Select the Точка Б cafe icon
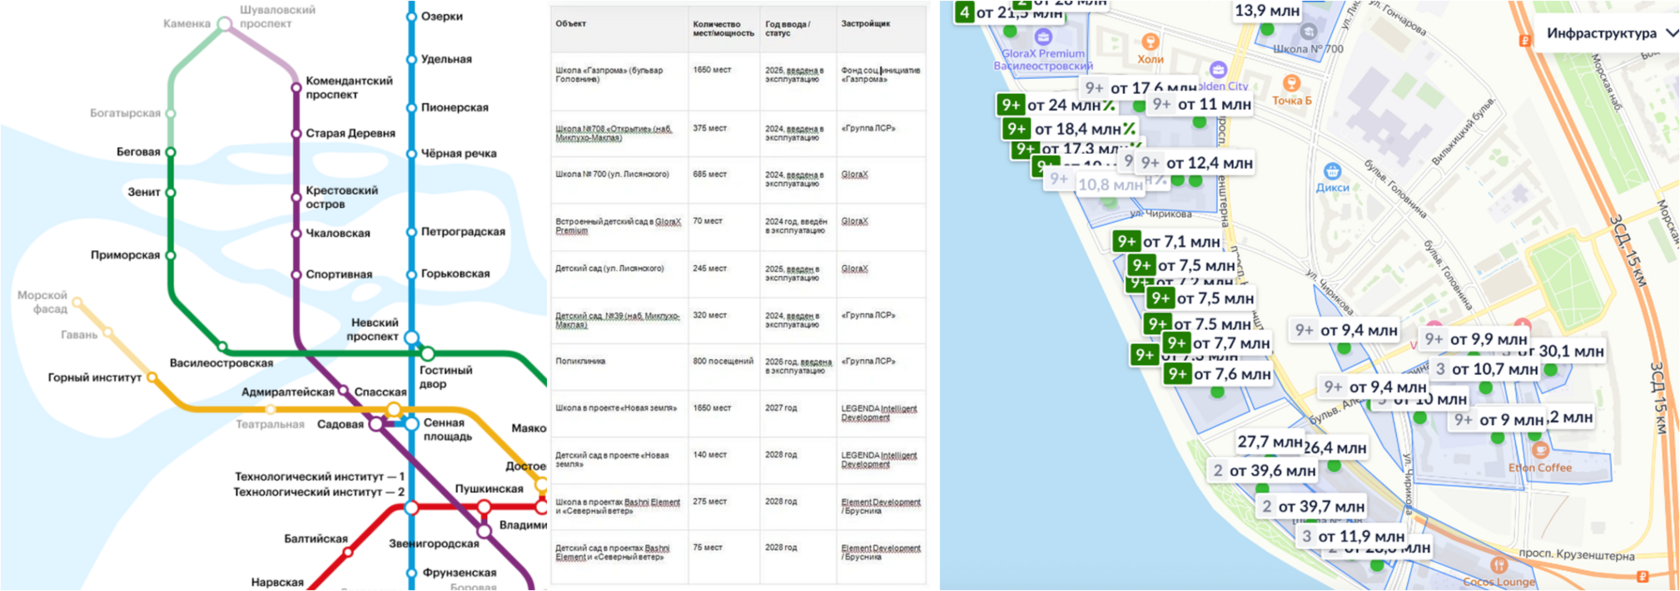Image resolution: width=1680 pixels, height=591 pixels. coord(1291,83)
